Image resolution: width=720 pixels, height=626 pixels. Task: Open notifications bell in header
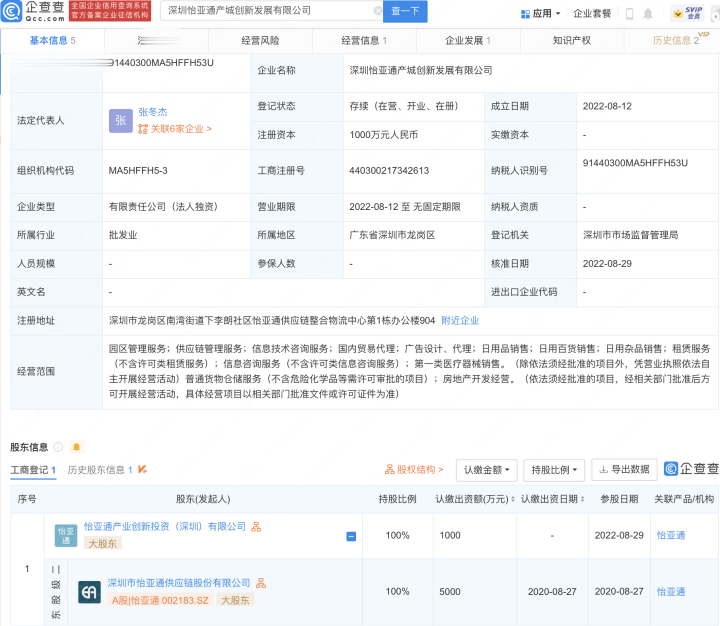(x=648, y=14)
